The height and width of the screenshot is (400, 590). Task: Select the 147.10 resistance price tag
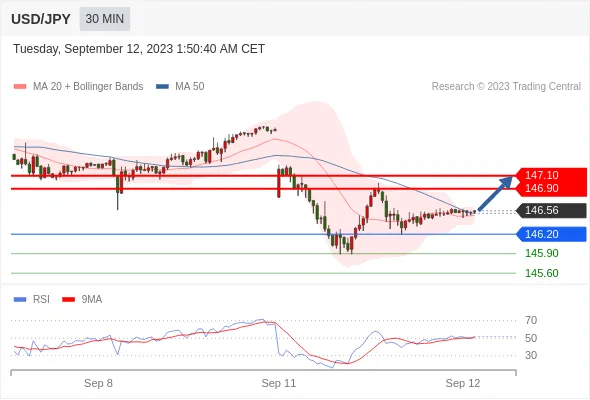pos(551,175)
